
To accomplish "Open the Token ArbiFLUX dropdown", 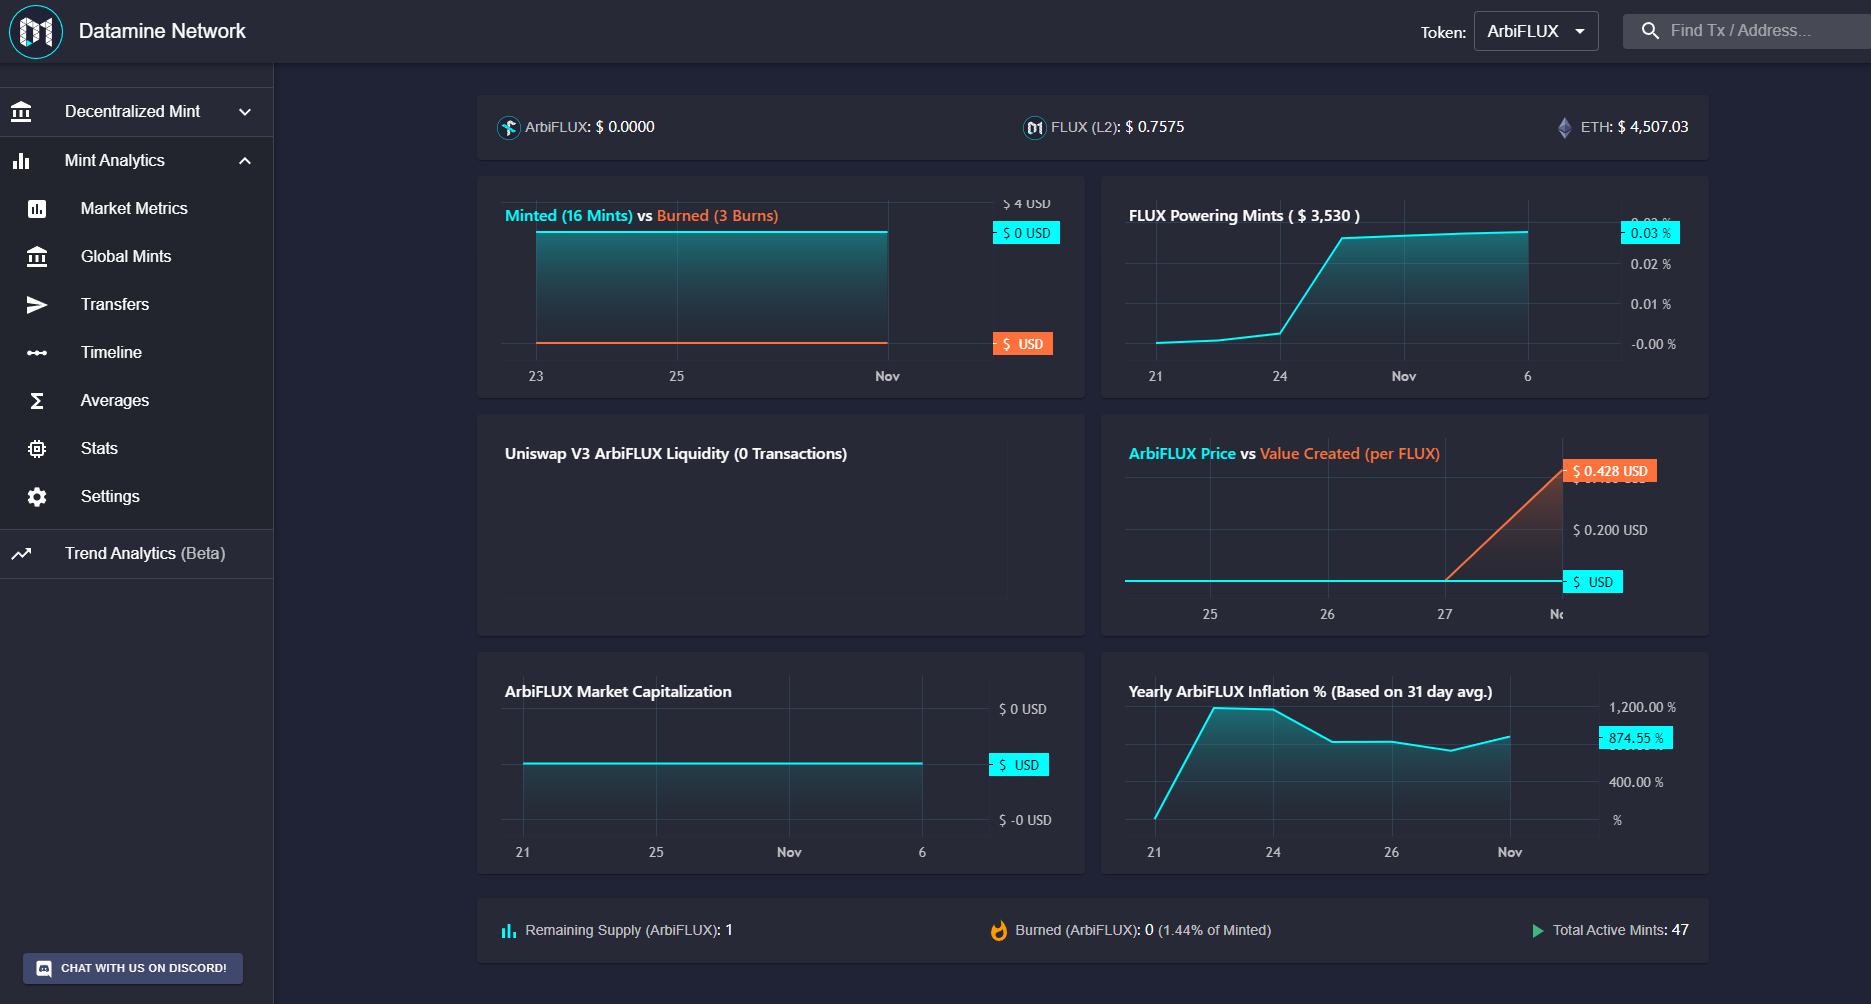I will (x=1536, y=31).
